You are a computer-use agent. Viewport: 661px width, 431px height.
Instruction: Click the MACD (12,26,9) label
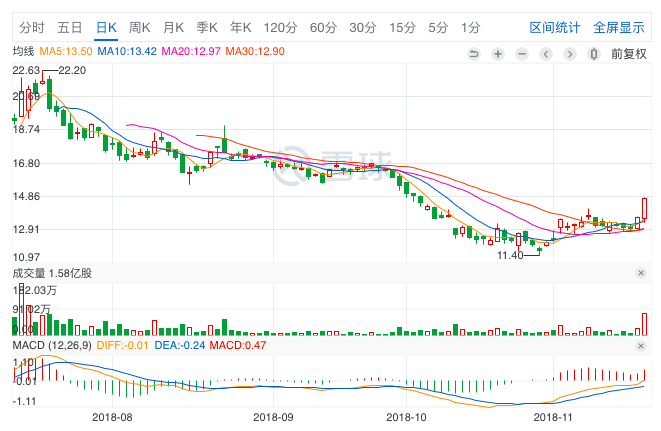click(x=52, y=345)
